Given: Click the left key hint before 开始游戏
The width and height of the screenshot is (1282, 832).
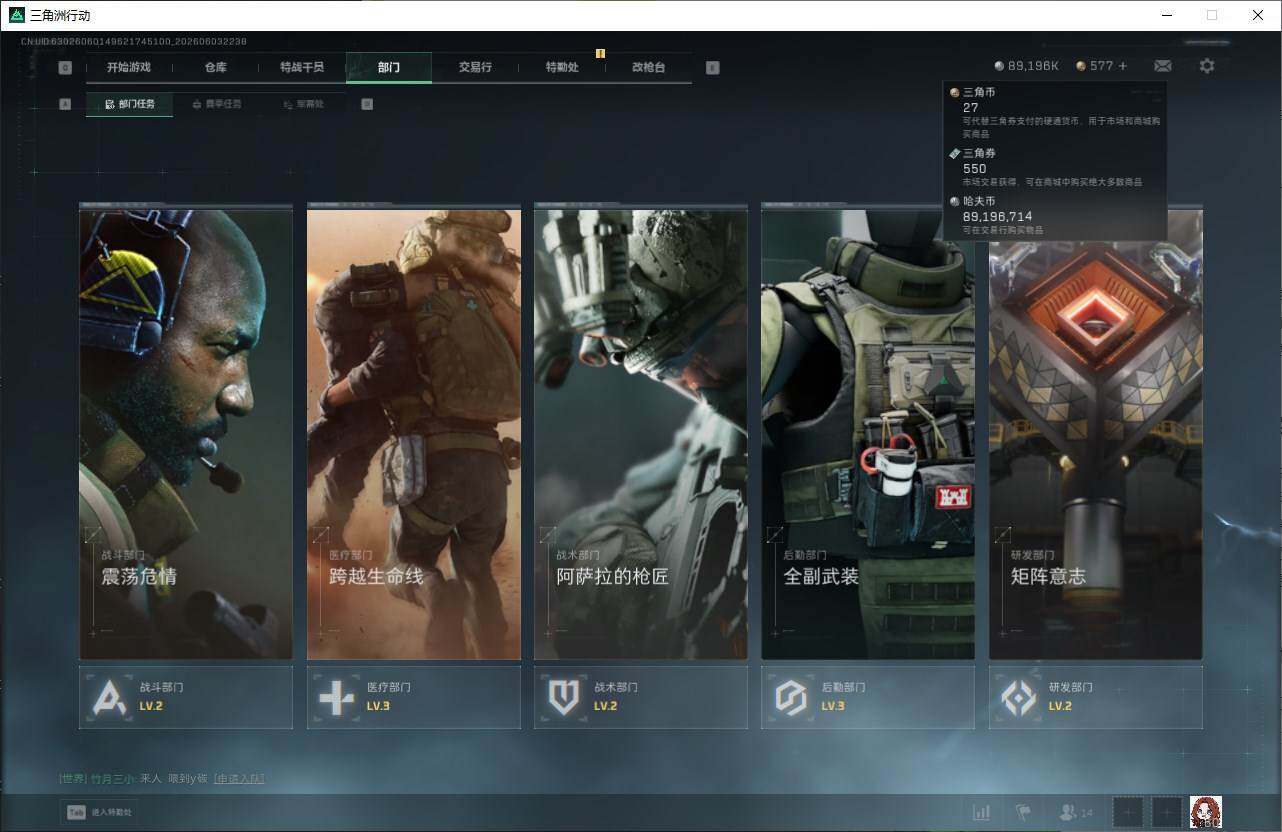Looking at the screenshot, I should coord(65,68).
